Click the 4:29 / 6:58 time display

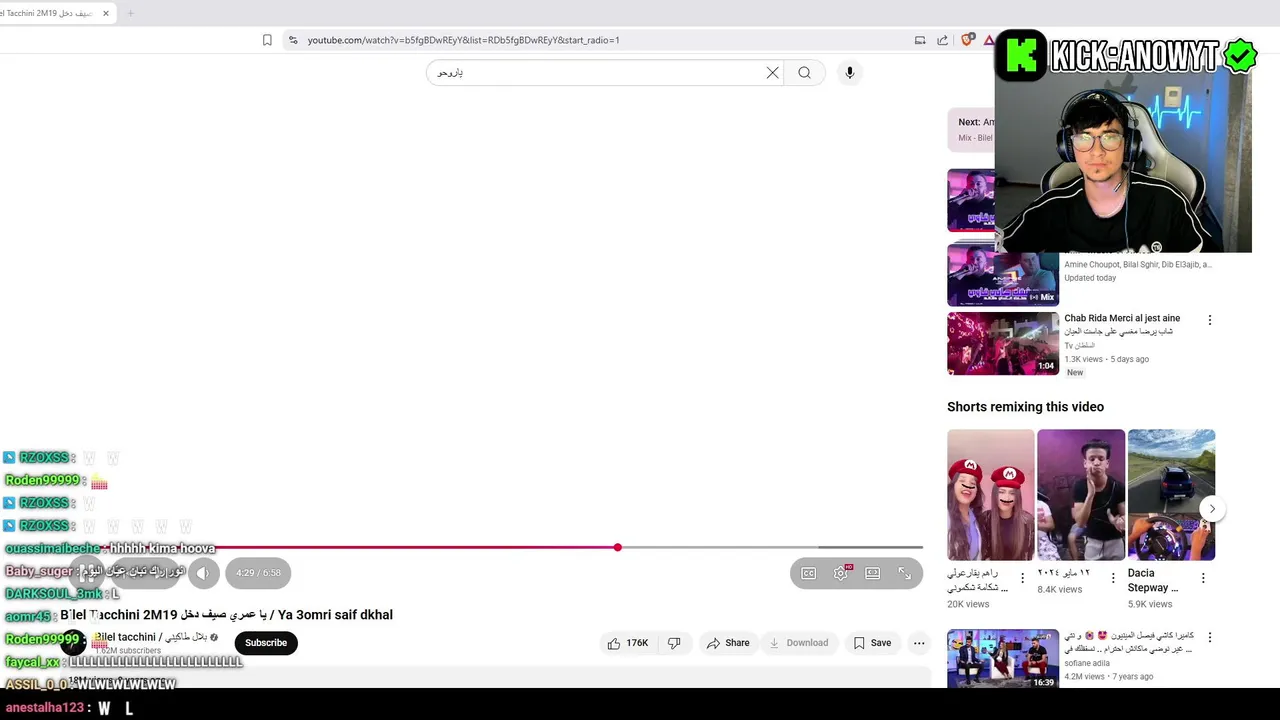[258, 573]
